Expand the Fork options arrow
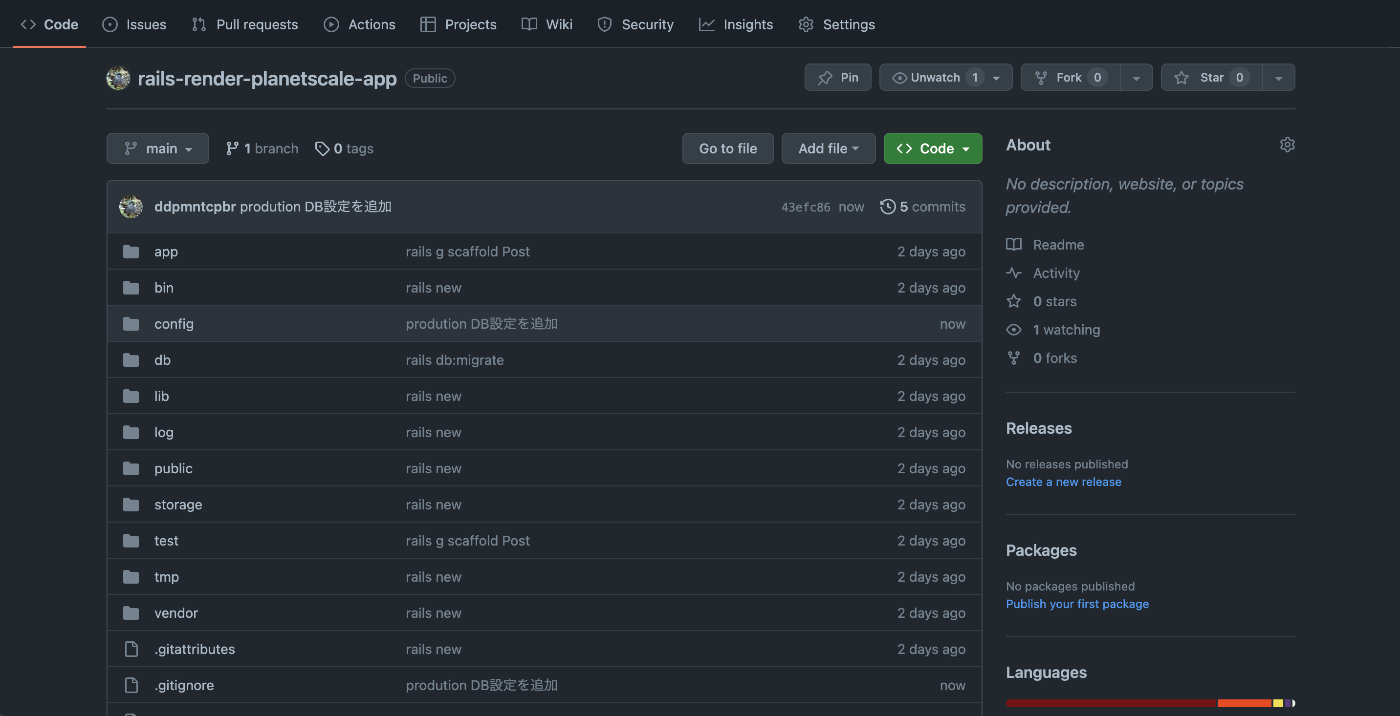 coord(1136,78)
